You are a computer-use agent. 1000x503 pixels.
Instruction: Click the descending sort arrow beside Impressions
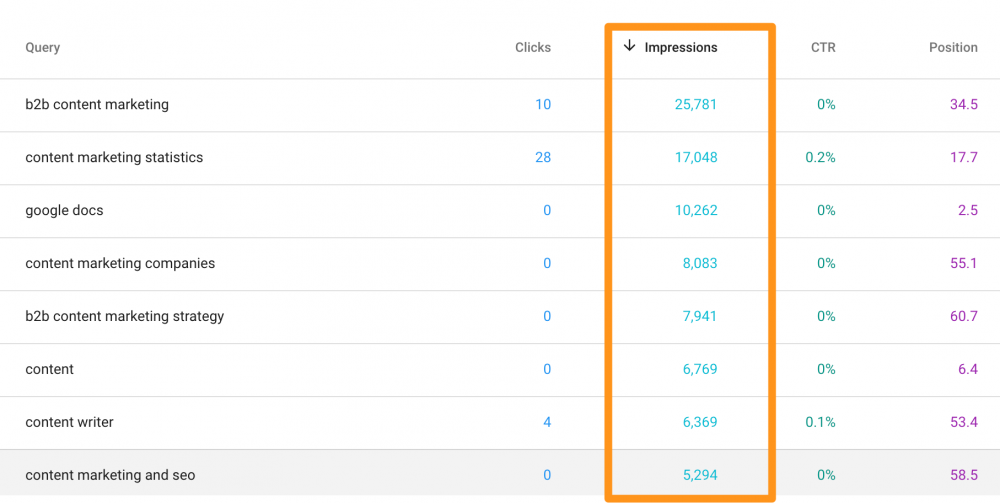(x=629, y=46)
